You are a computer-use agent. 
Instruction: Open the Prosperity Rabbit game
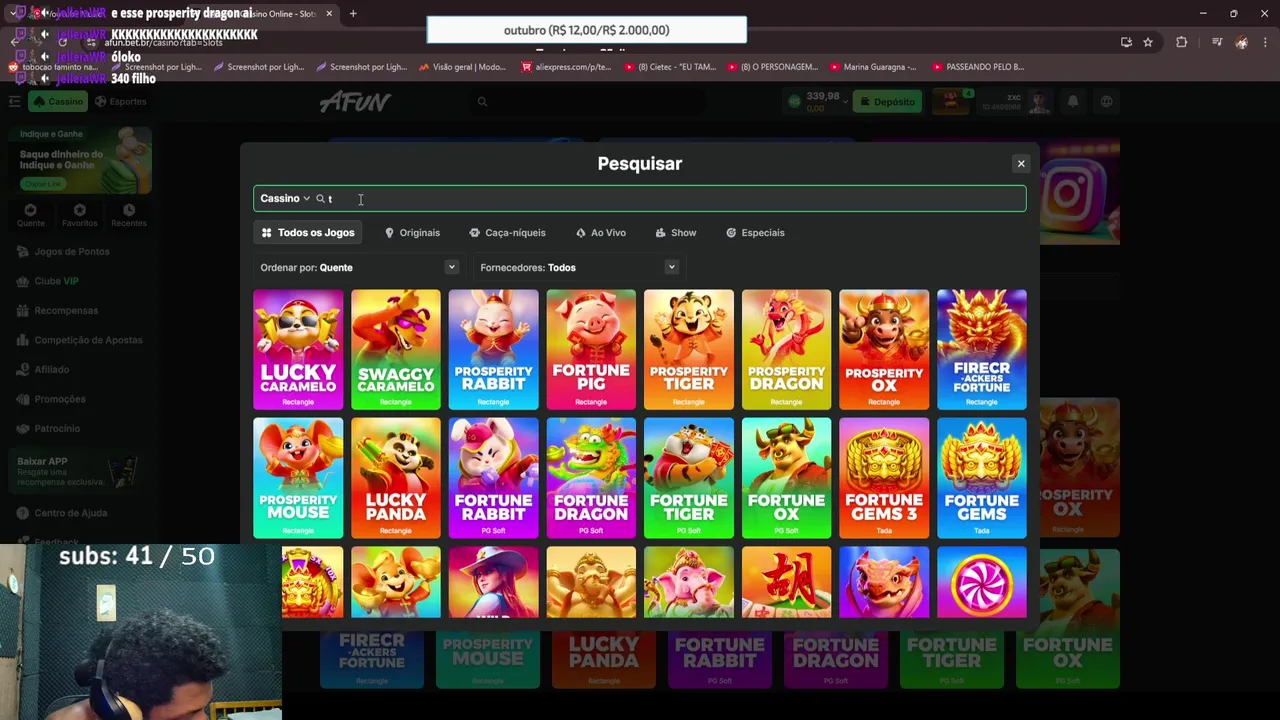click(x=493, y=349)
